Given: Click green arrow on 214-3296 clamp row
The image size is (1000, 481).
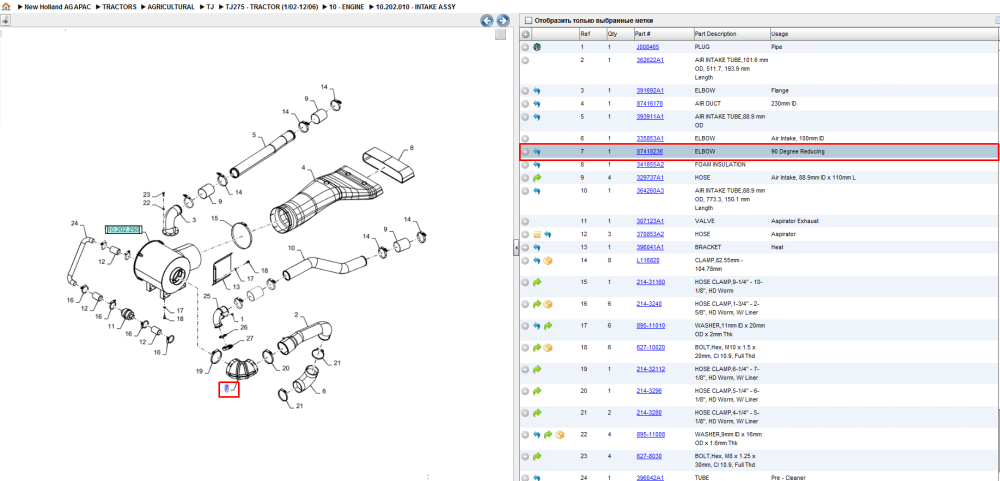Looking at the screenshot, I should pos(536,391).
